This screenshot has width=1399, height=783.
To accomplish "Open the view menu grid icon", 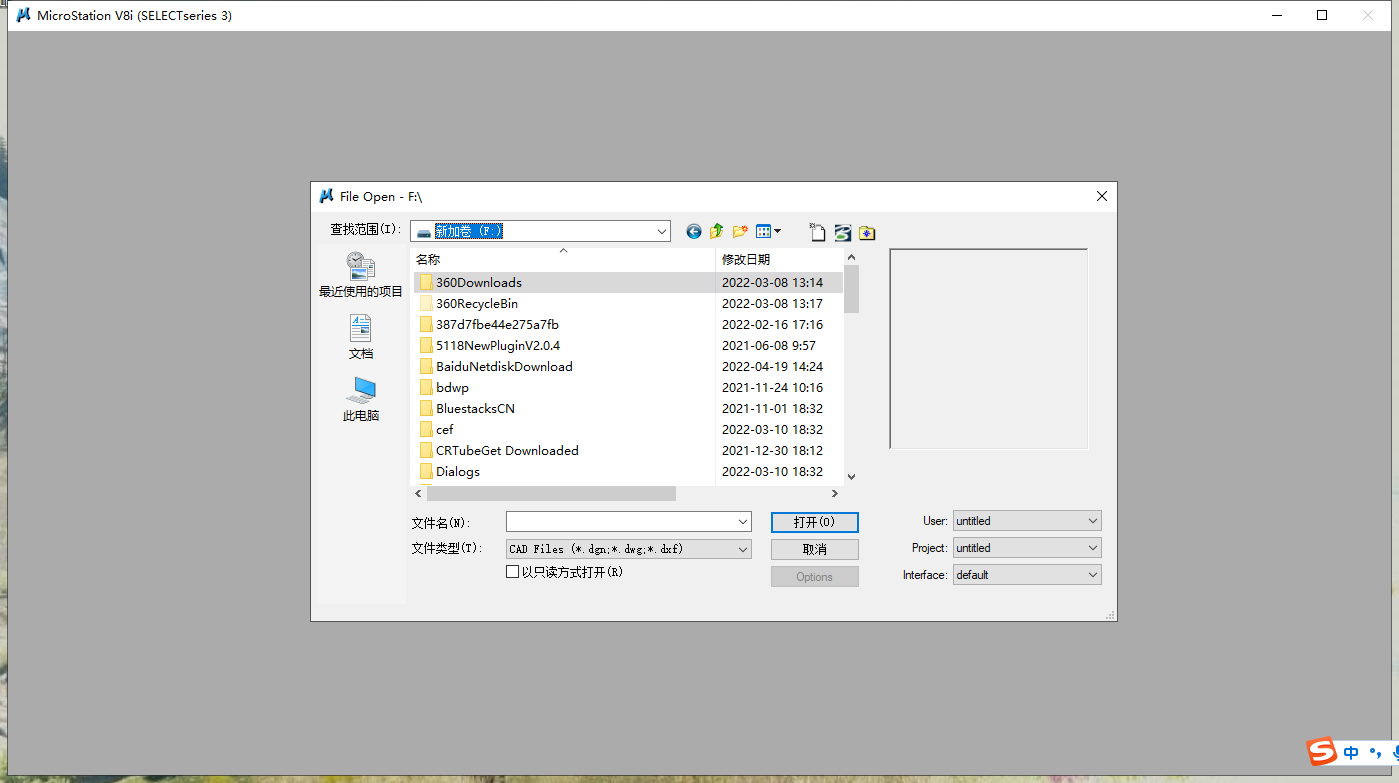I will (x=767, y=232).
